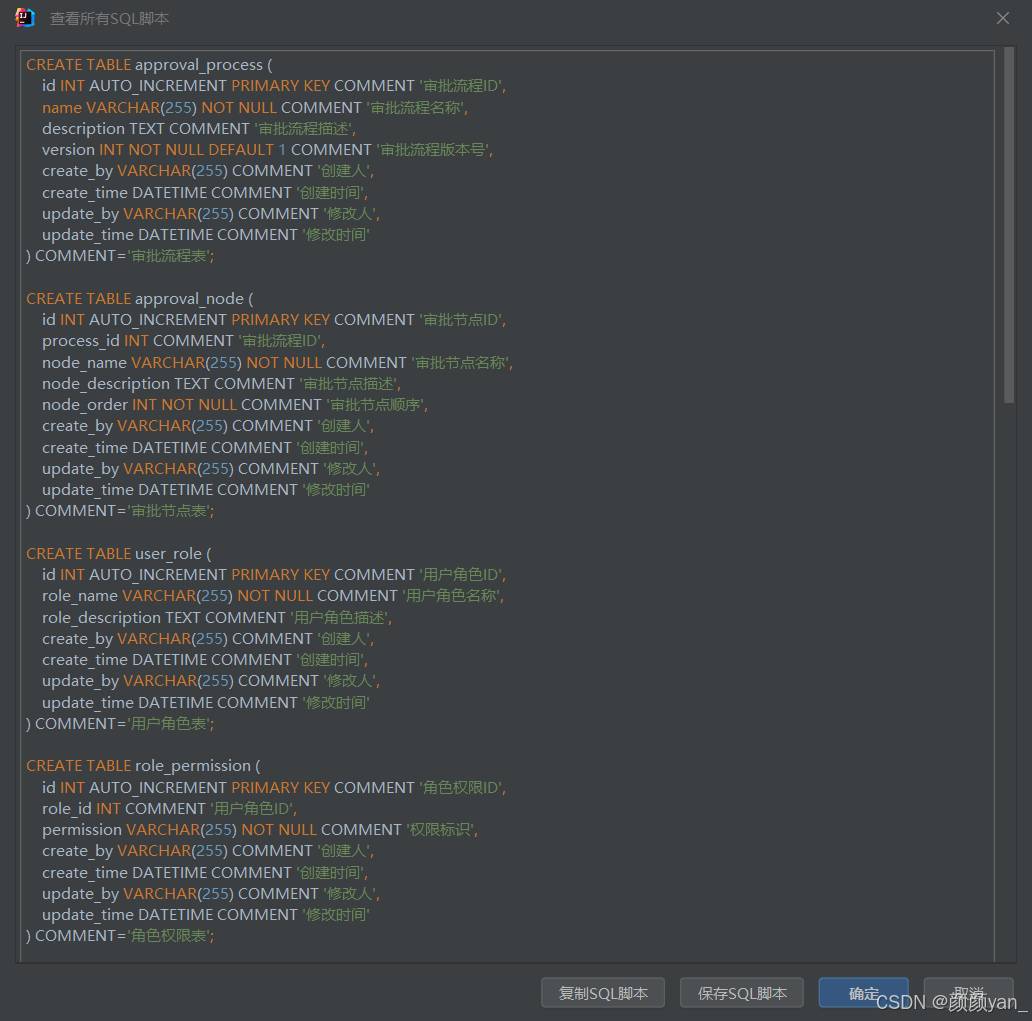This screenshot has width=1032, height=1021.
Task: Place cursor on CREATE TABLE user_role line
Action: [118, 554]
